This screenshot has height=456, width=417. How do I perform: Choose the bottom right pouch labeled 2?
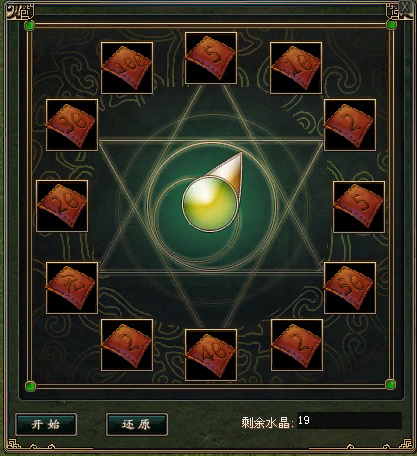[x=297, y=345]
